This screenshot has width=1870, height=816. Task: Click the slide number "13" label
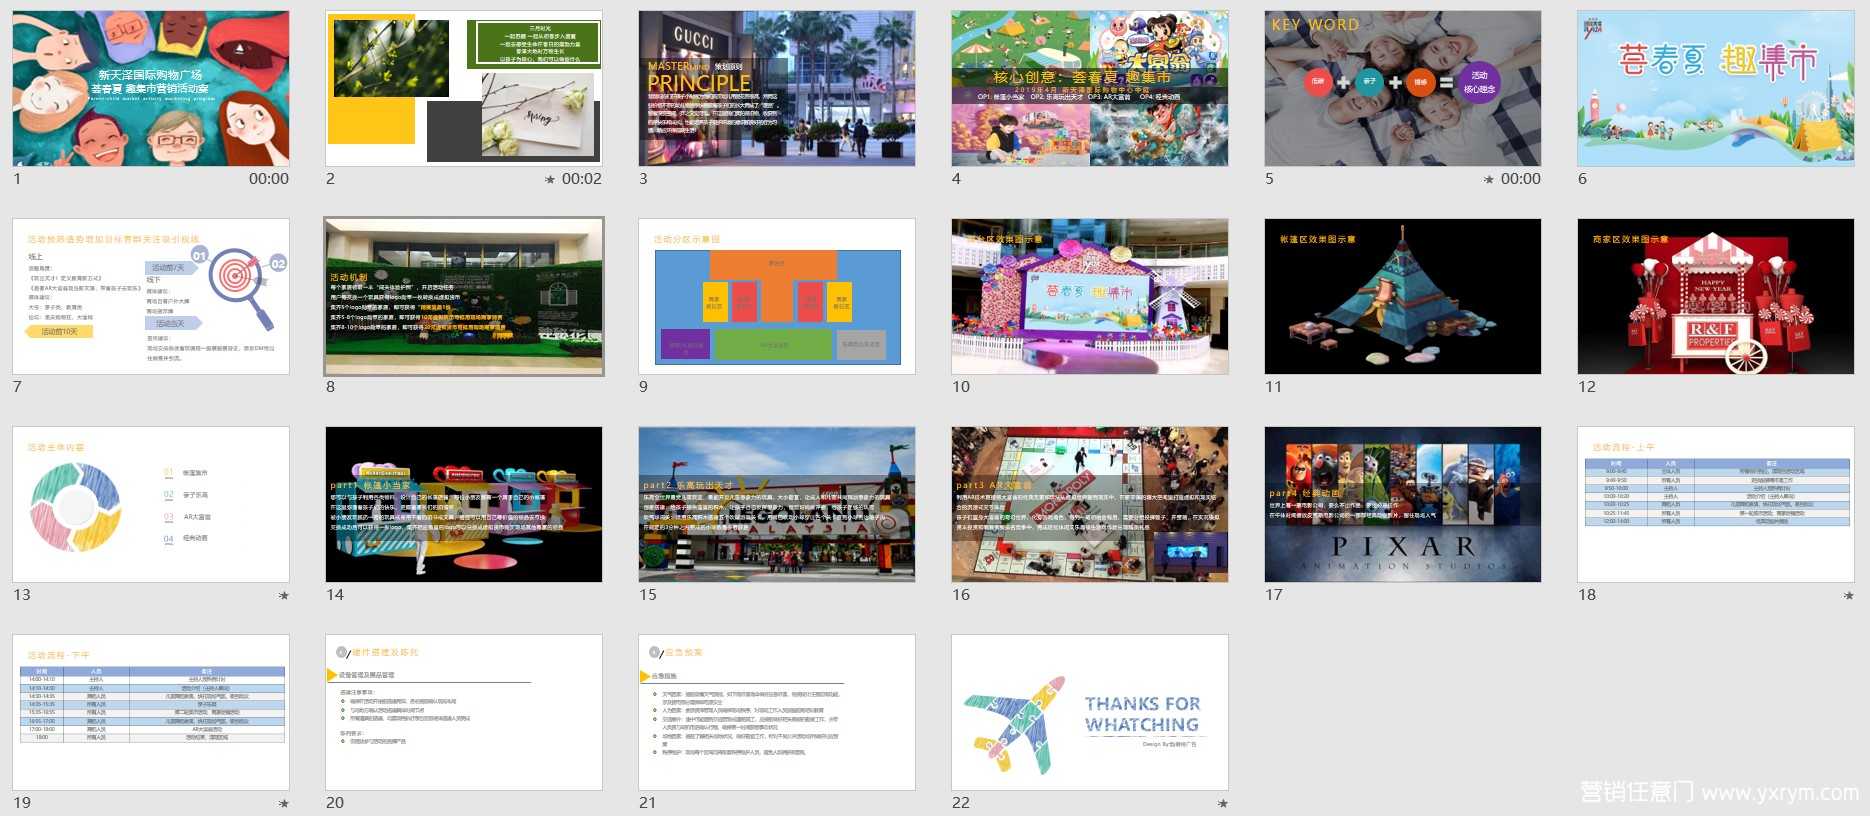[22, 595]
